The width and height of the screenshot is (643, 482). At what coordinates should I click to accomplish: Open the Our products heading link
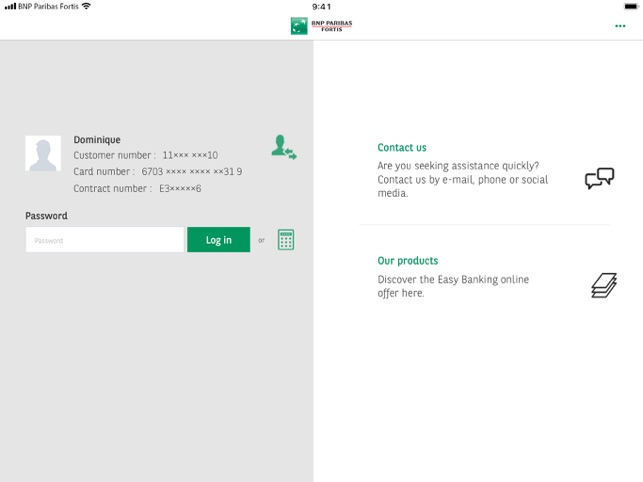[408, 261]
